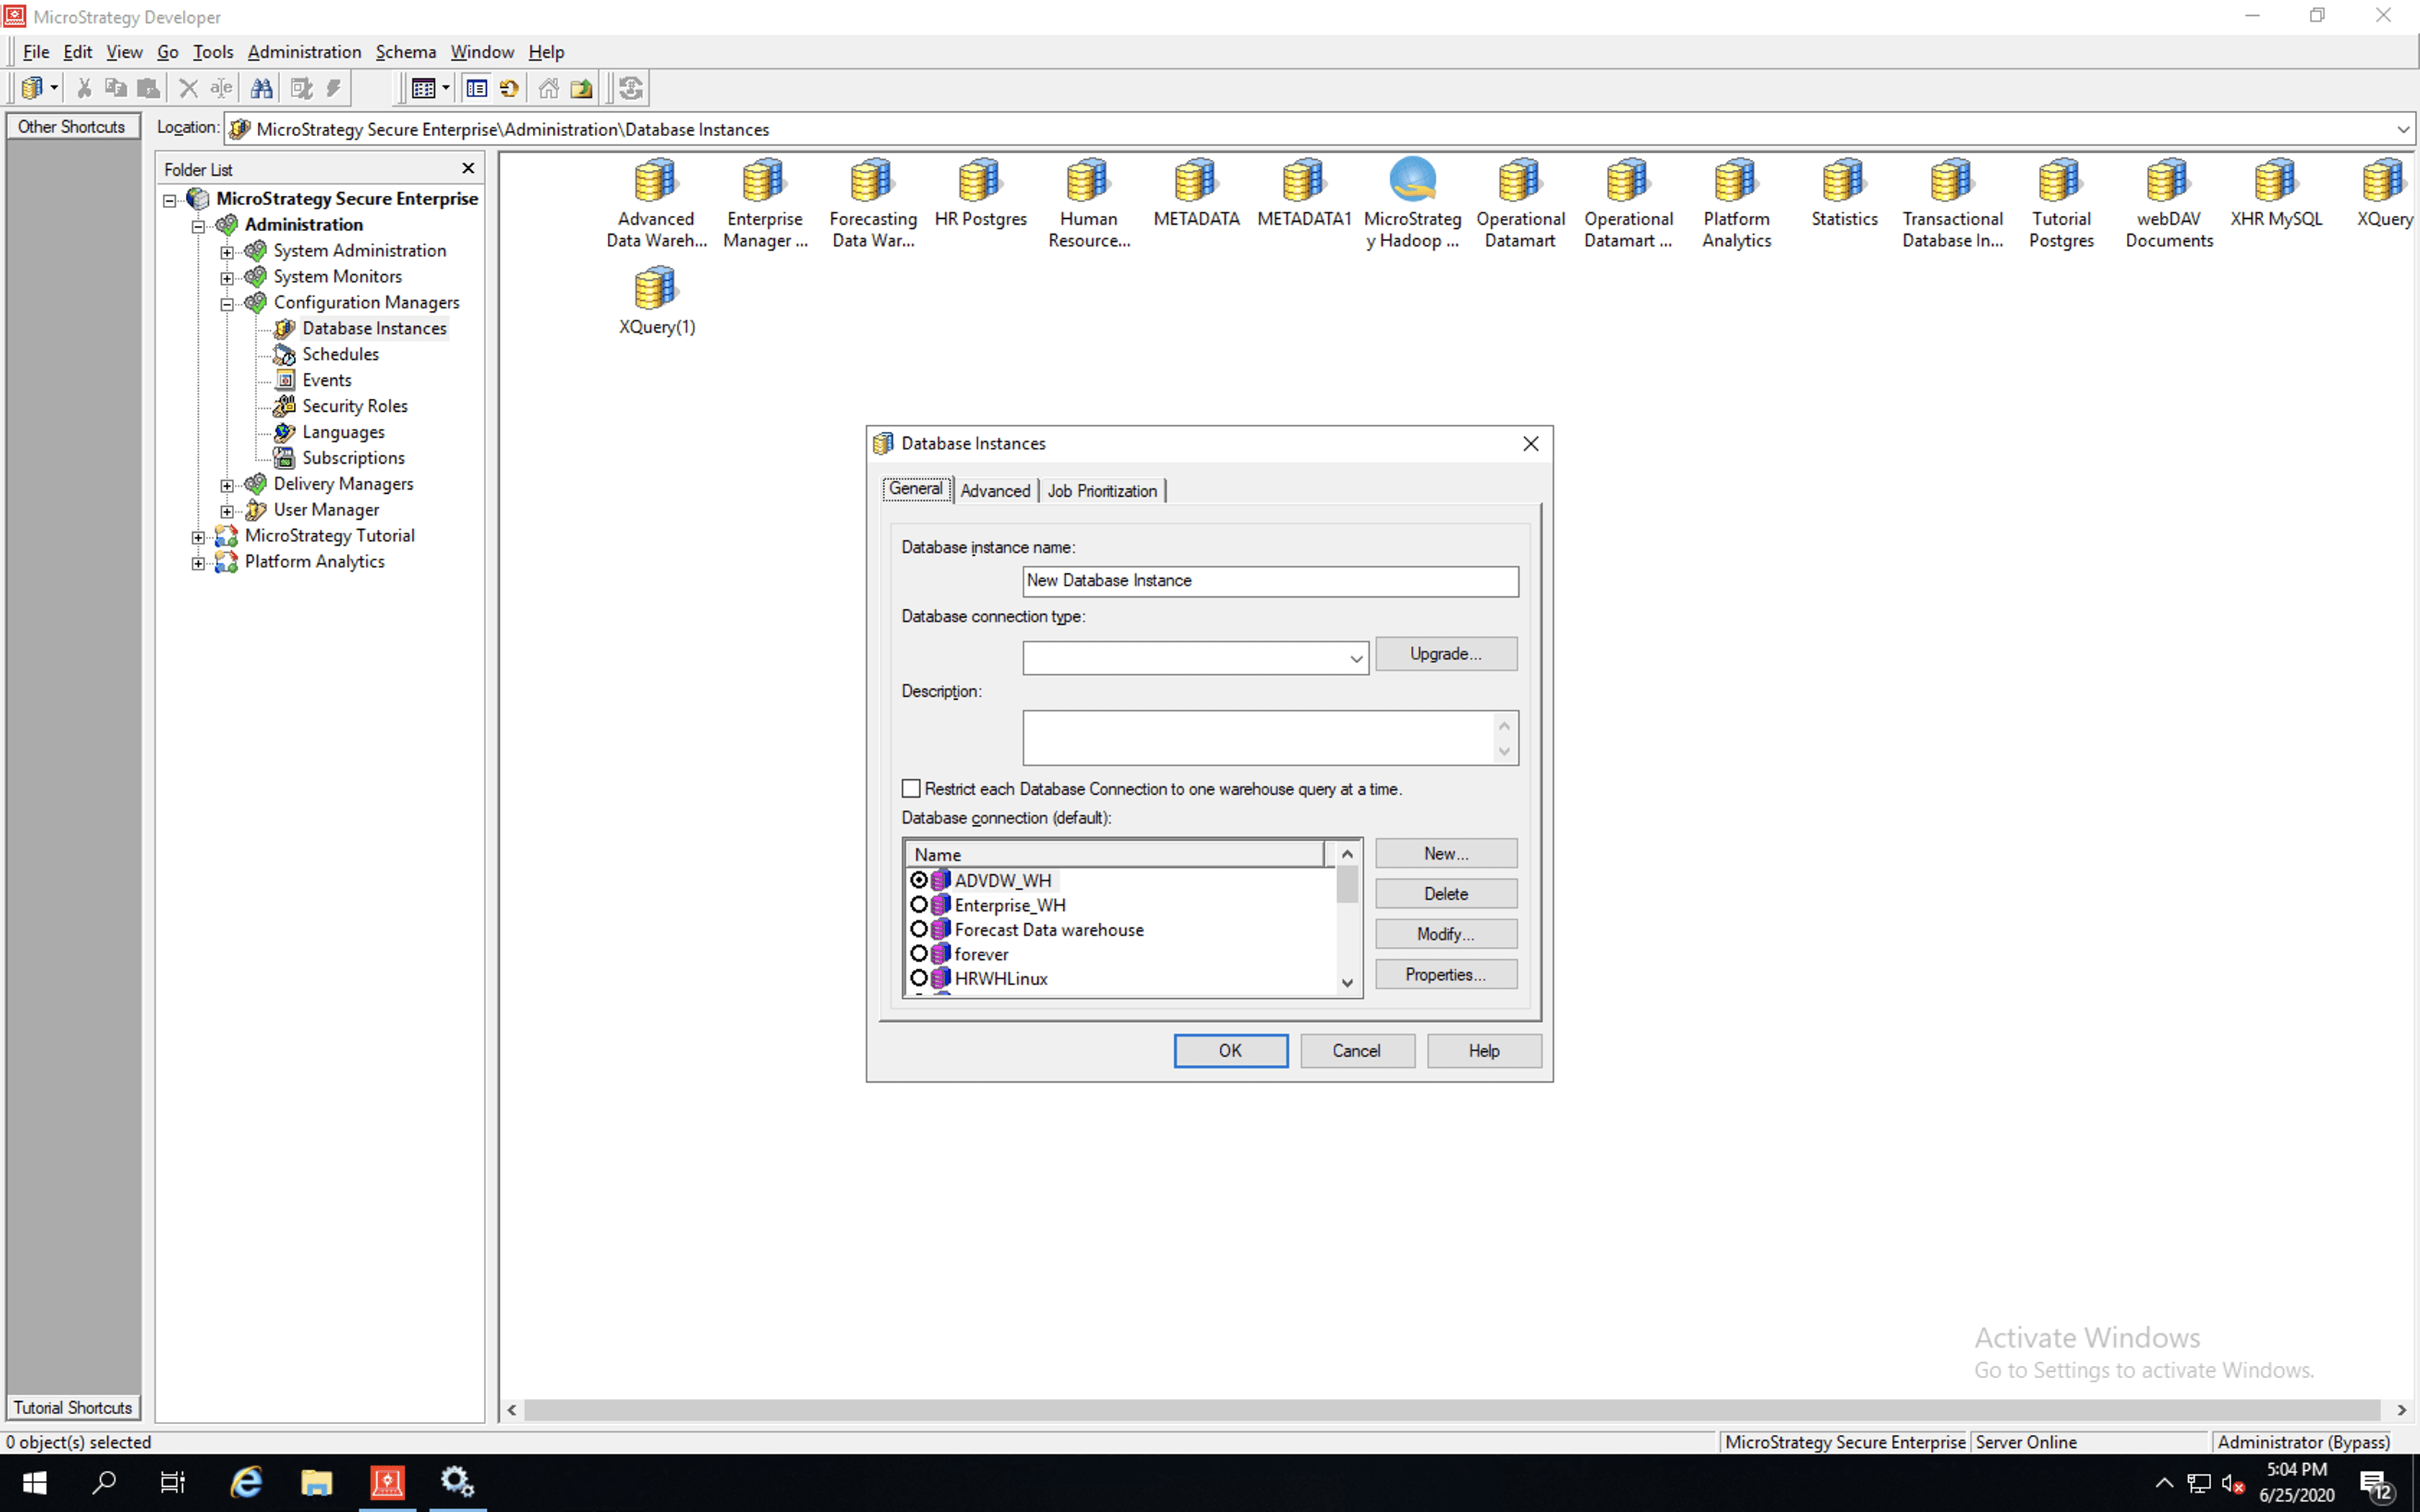Open the Database connection type dropdown
The image size is (2420, 1512).
[x=1355, y=658]
